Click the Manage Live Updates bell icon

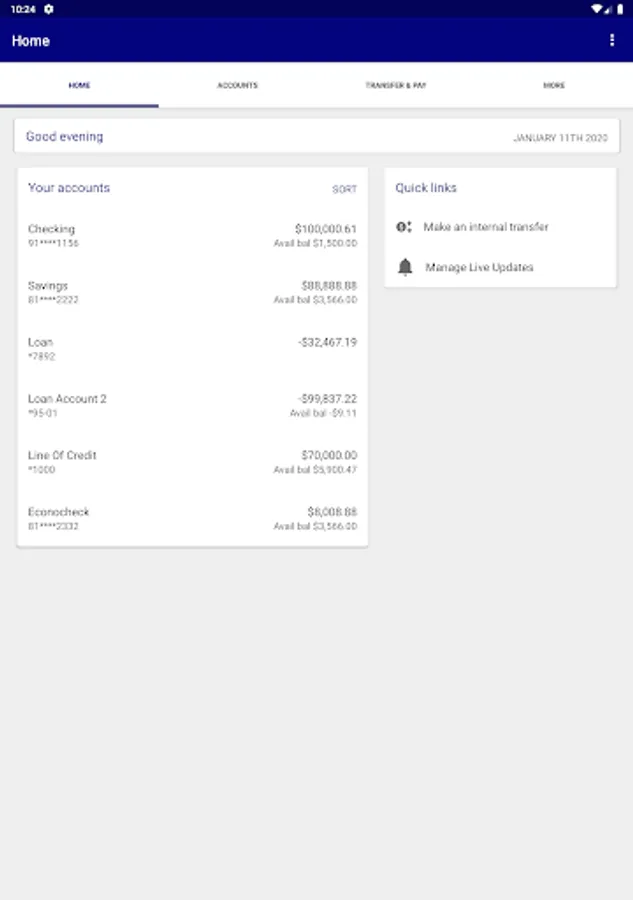(x=405, y=267)
